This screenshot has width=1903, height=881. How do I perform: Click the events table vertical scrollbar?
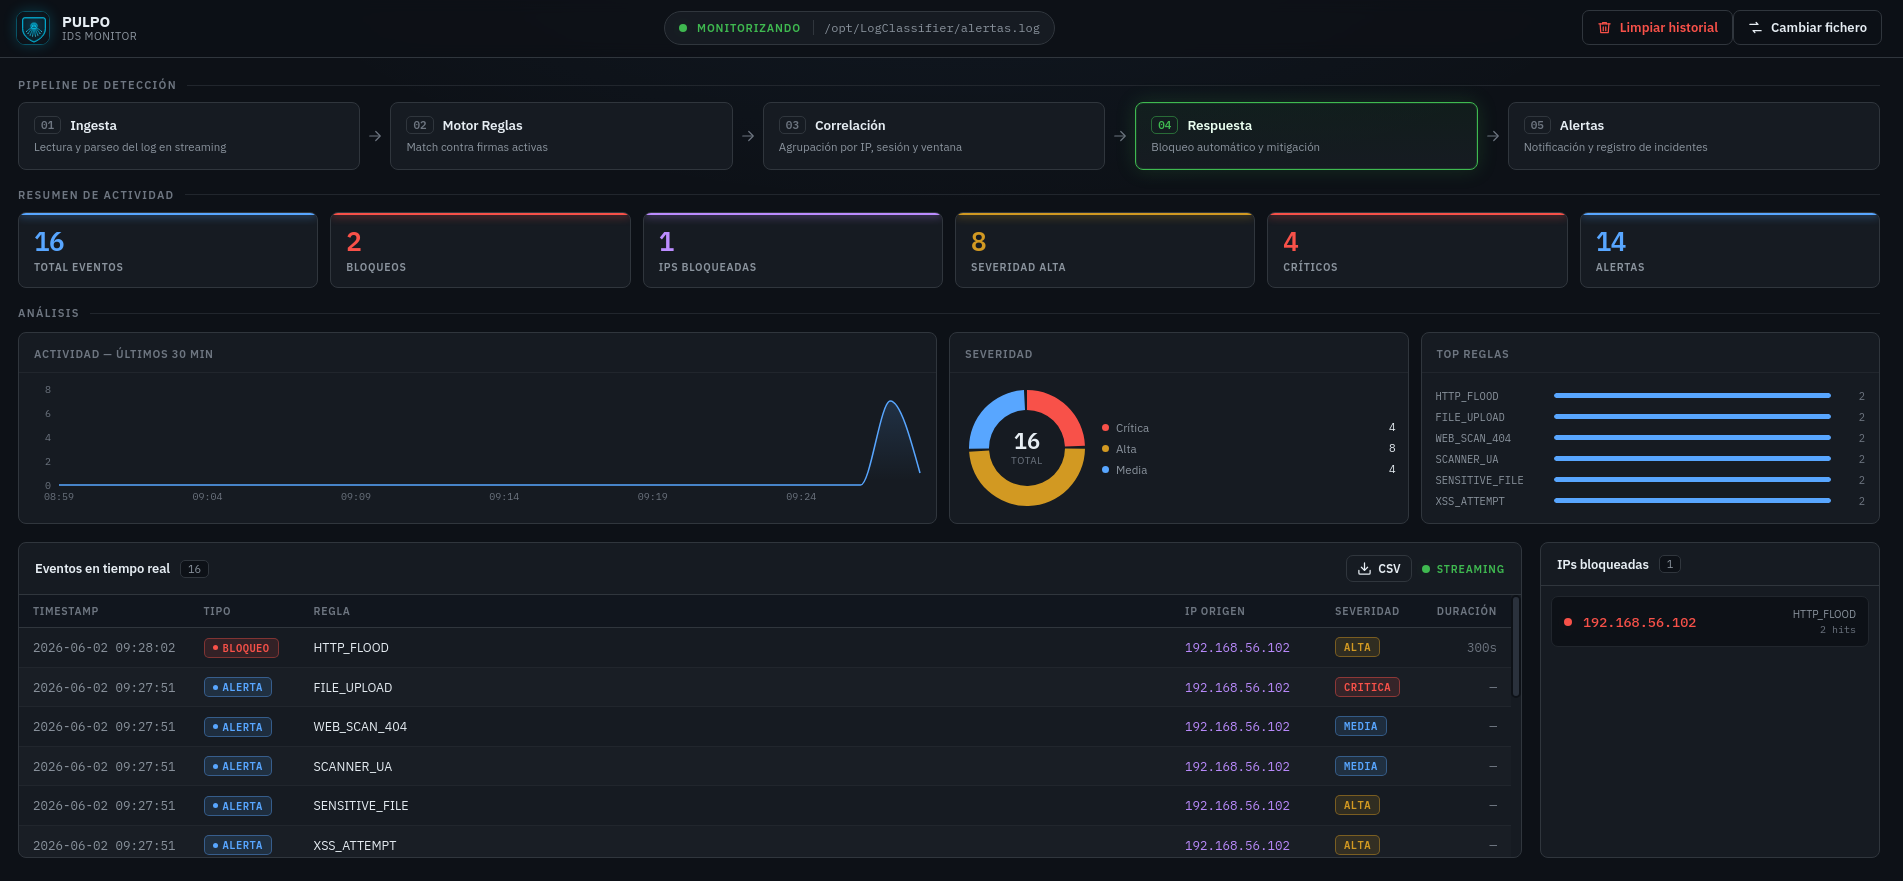1516,647
